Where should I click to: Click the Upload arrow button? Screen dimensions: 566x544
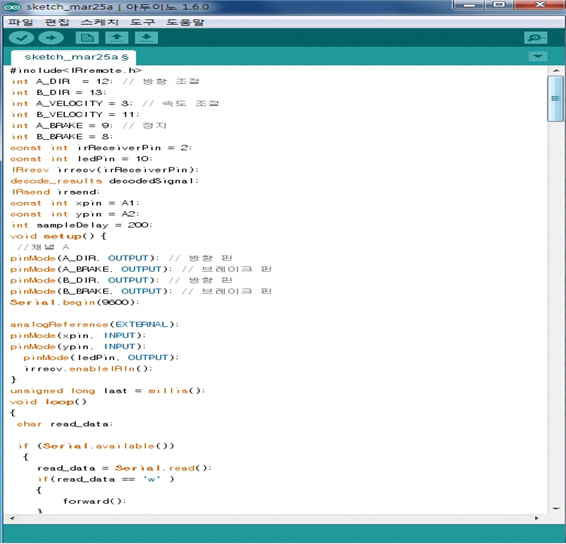point(51,38)
